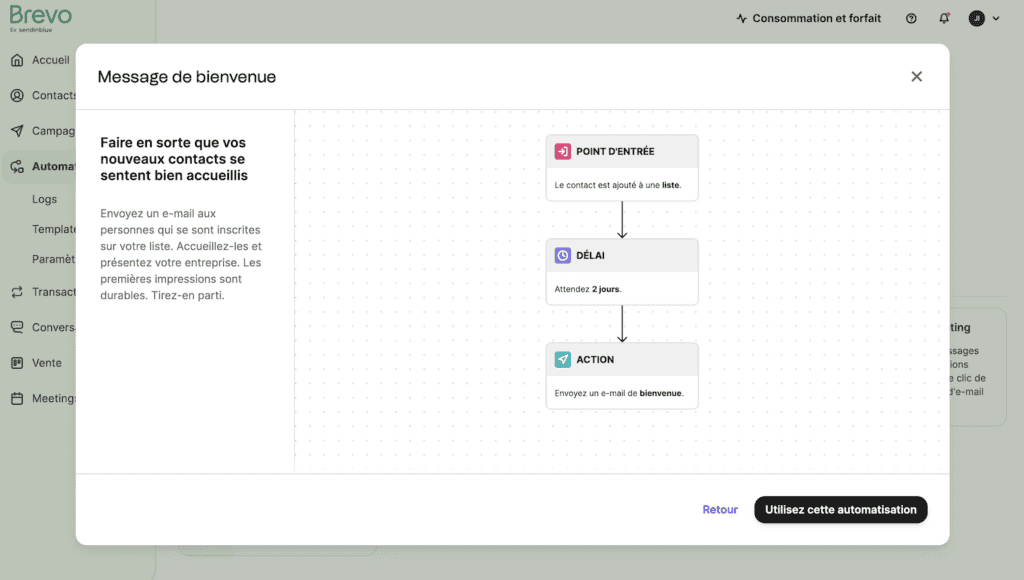Click the Meetings calendar icon in sidebar
The height and width of the screenshot is (580, 1024).
point(17,398)
